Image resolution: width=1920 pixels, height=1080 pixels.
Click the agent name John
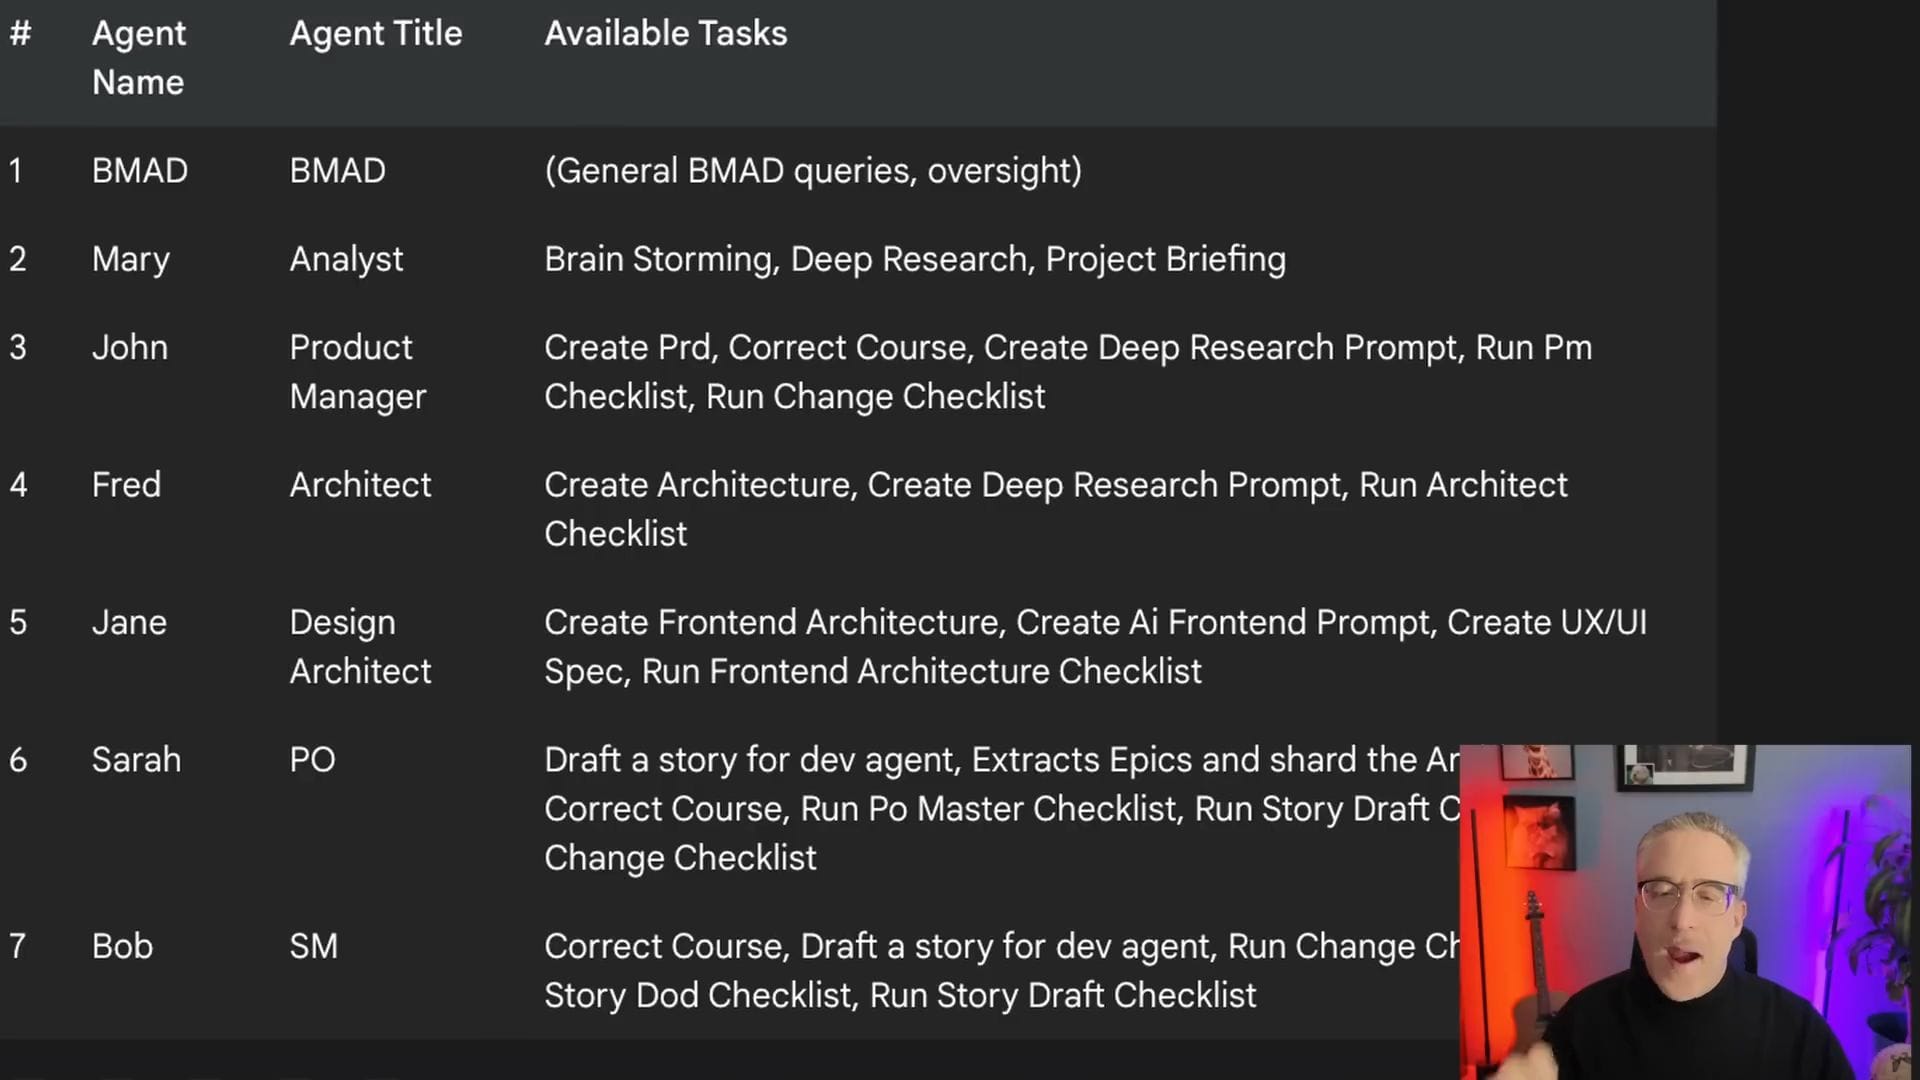[x=129, y=347]
